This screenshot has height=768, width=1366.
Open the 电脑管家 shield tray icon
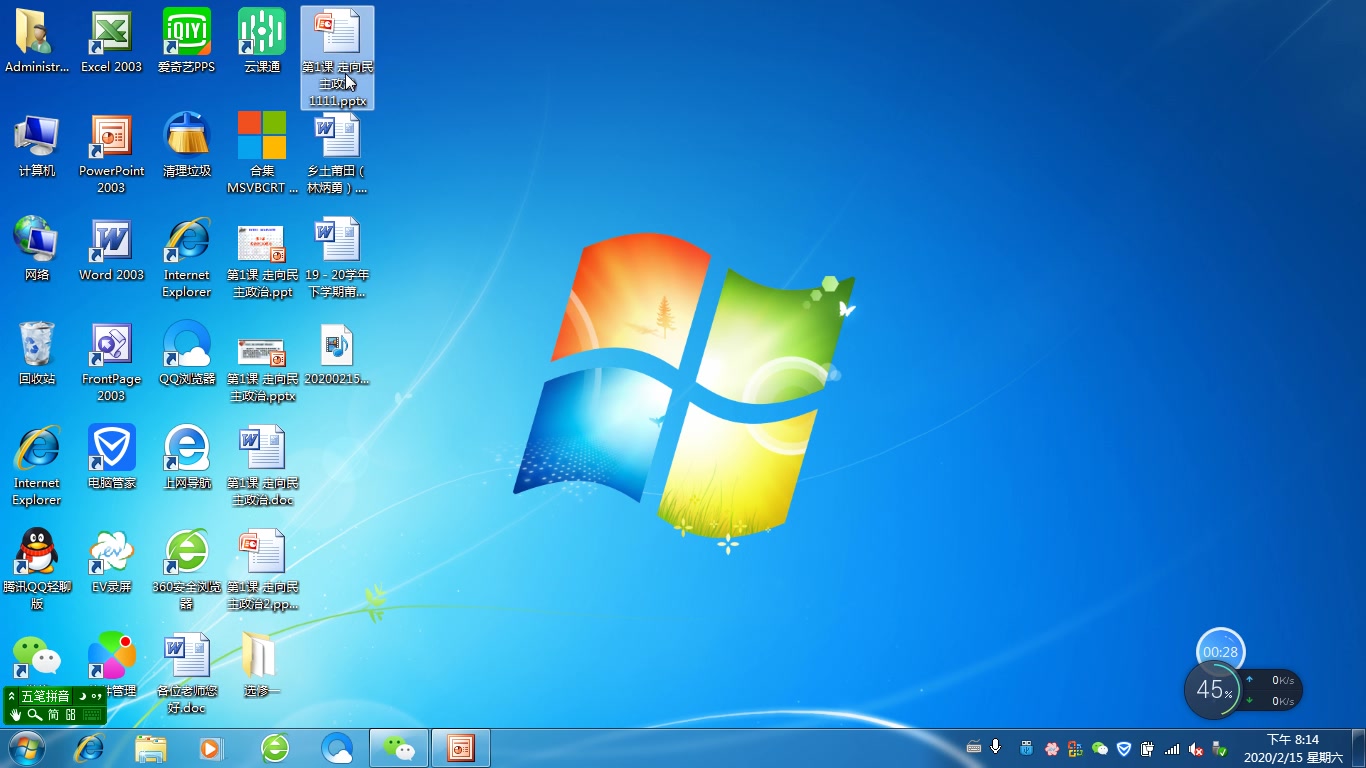pyautogui.click(x=1124, y=748)
